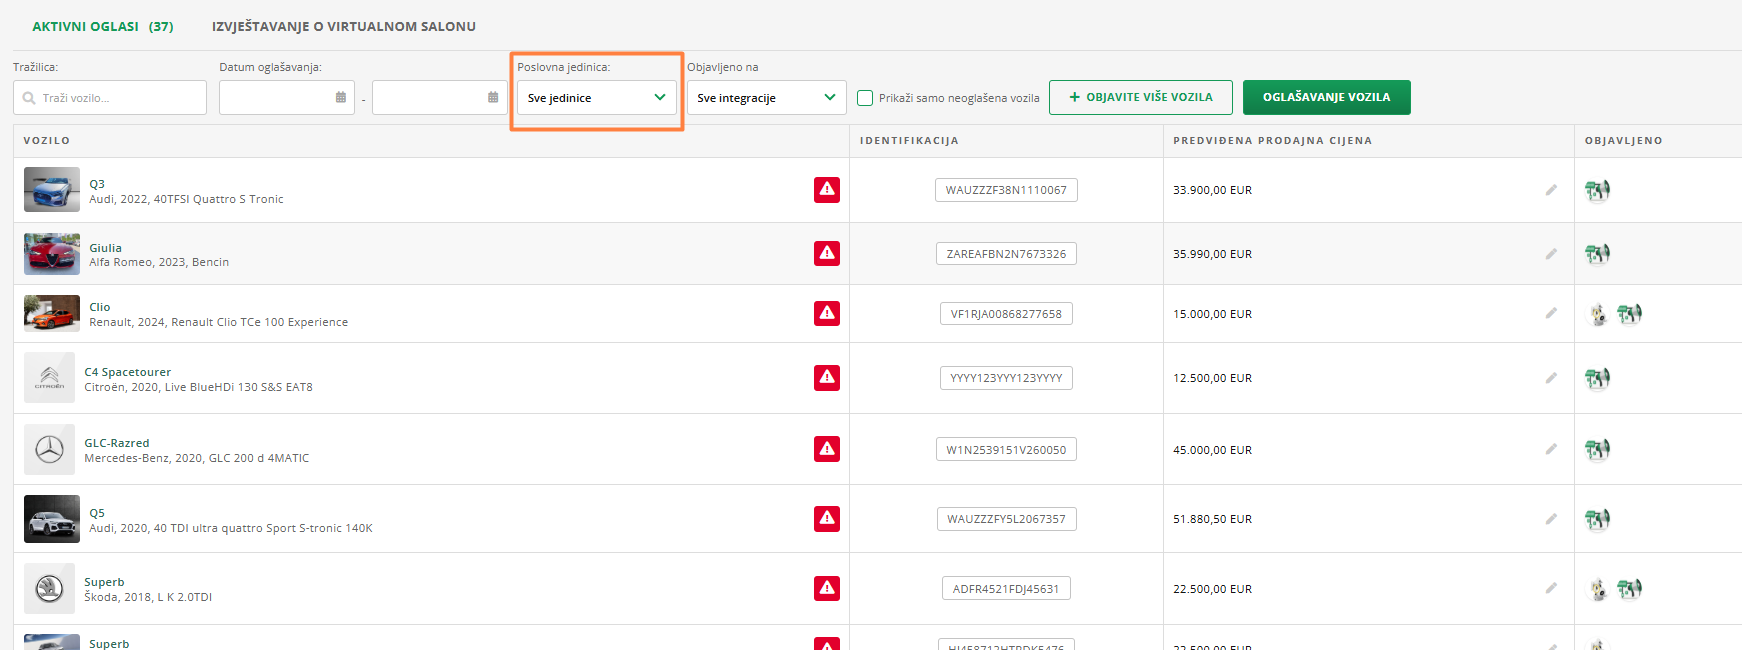
Task: Click the Mercedes-Benz logo thumbnail
Action: coord(49,449)
